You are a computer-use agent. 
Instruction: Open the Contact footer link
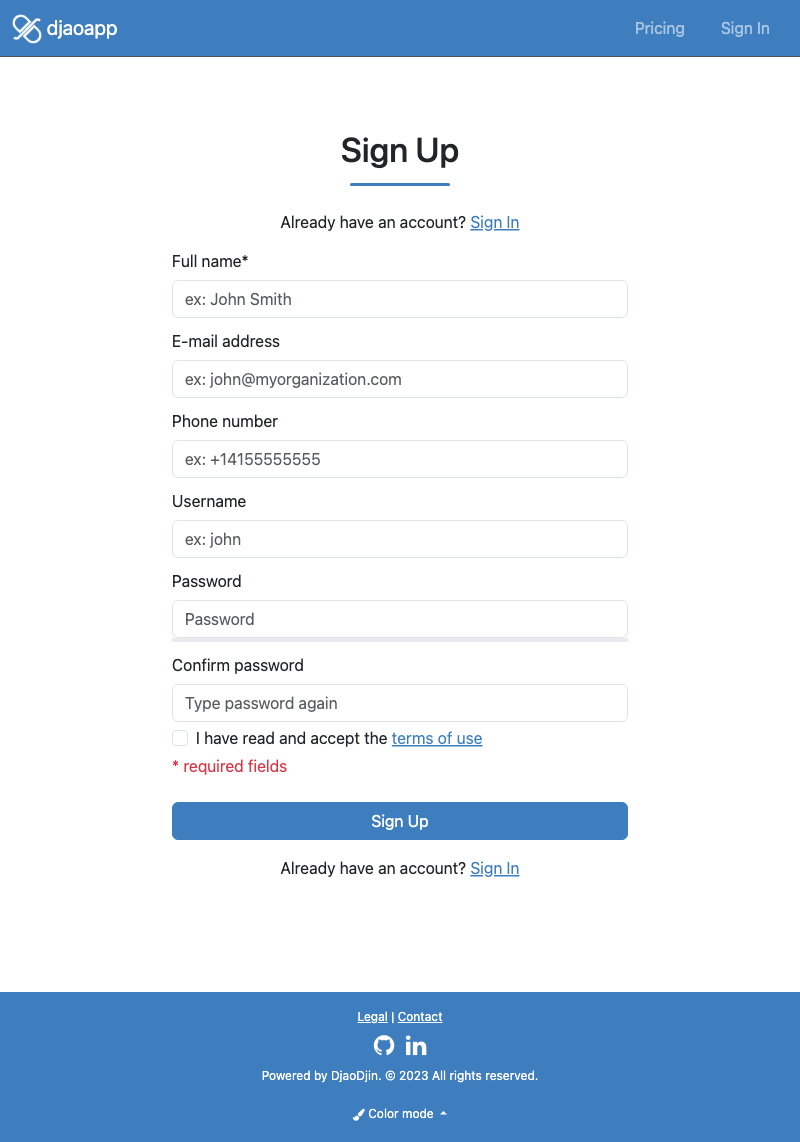pos(420,1017)
